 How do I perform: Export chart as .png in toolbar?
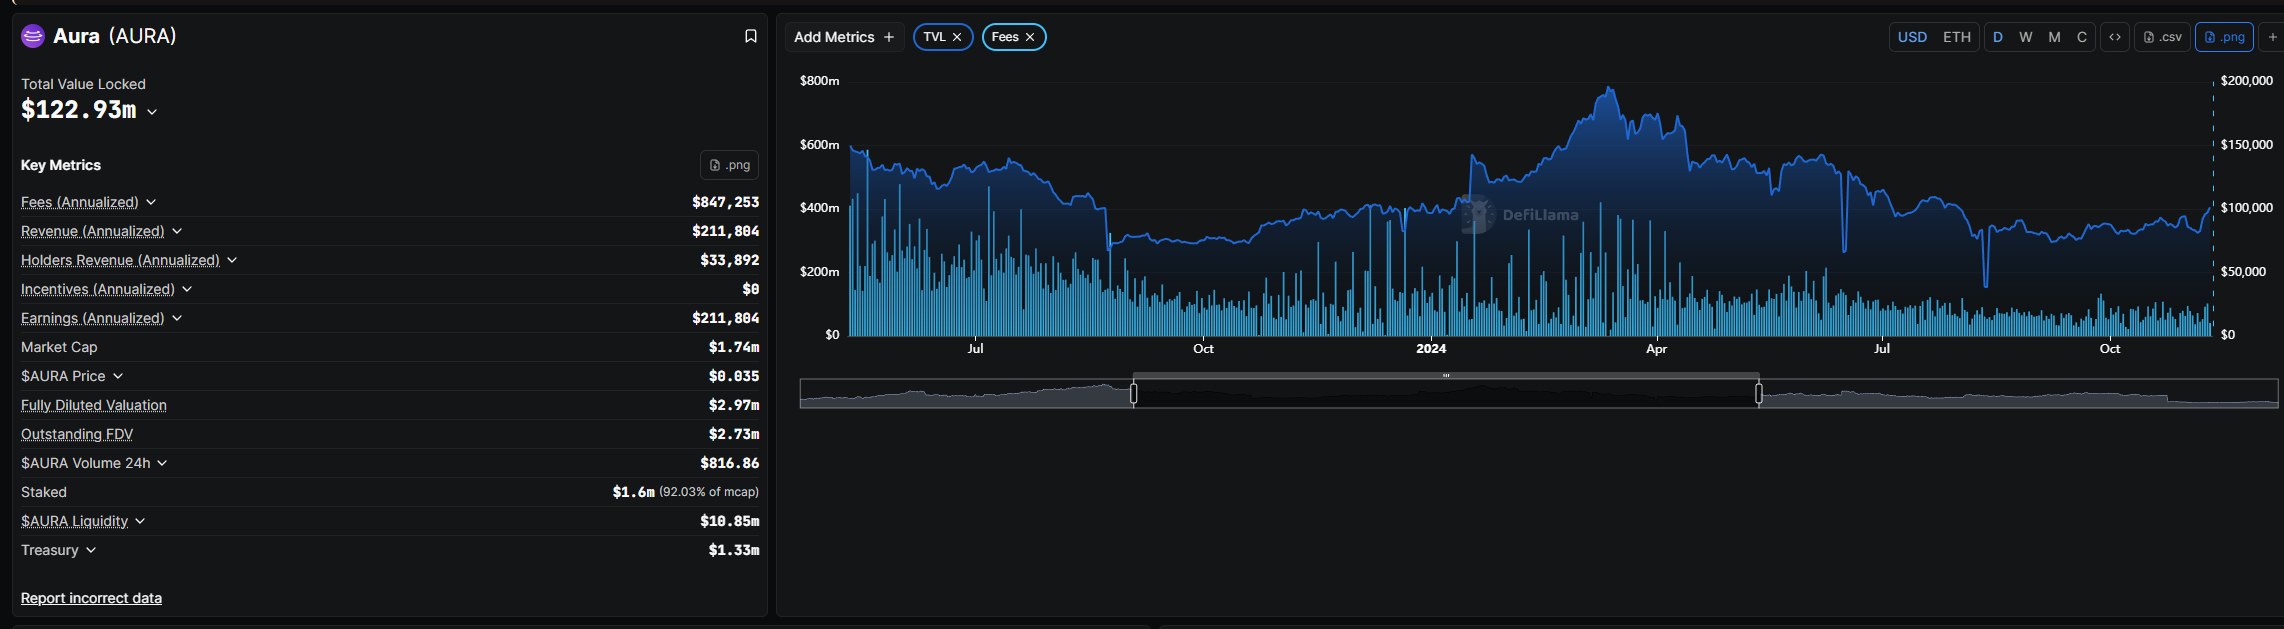pyautogui.click(x=2224, y=37)
